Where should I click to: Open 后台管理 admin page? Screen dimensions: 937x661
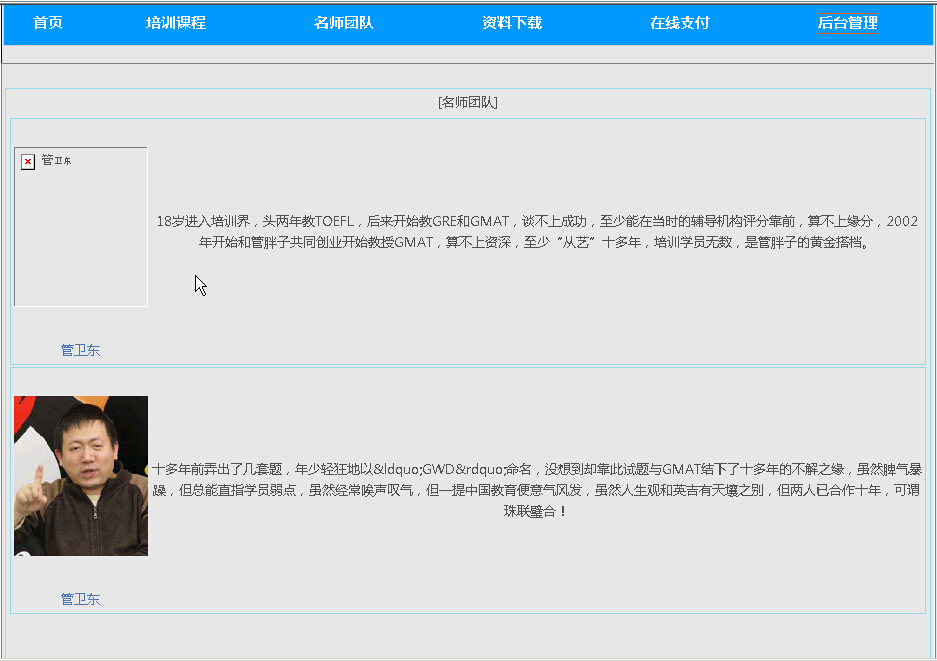click(x=847, y=23)
